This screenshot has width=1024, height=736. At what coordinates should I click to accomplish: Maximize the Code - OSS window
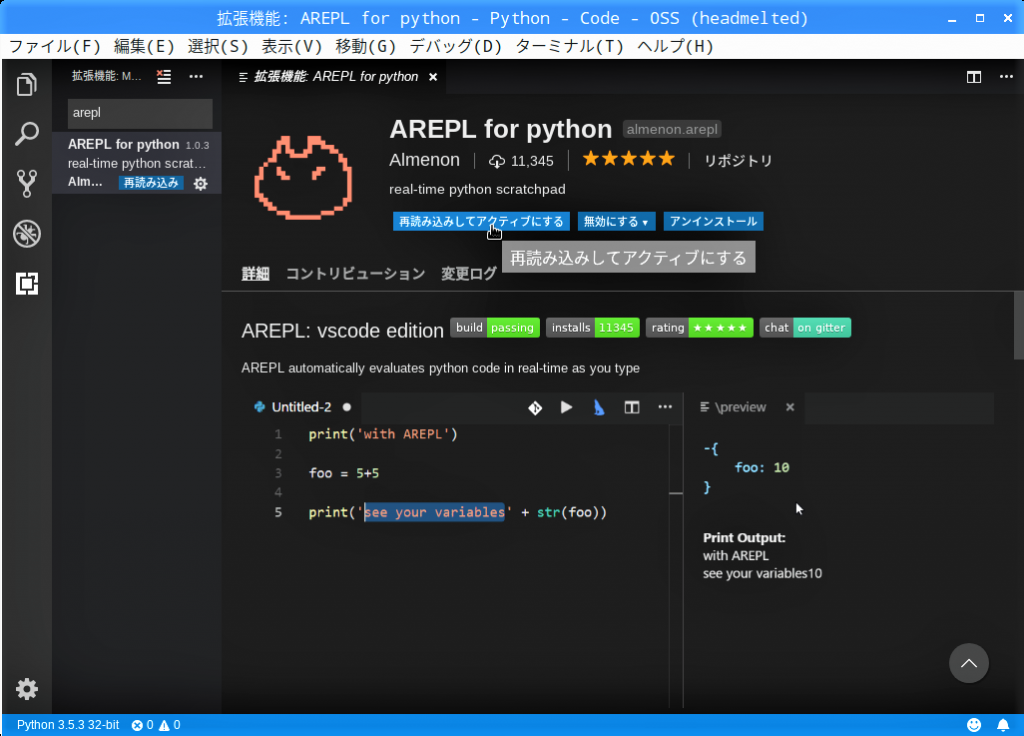980,18
